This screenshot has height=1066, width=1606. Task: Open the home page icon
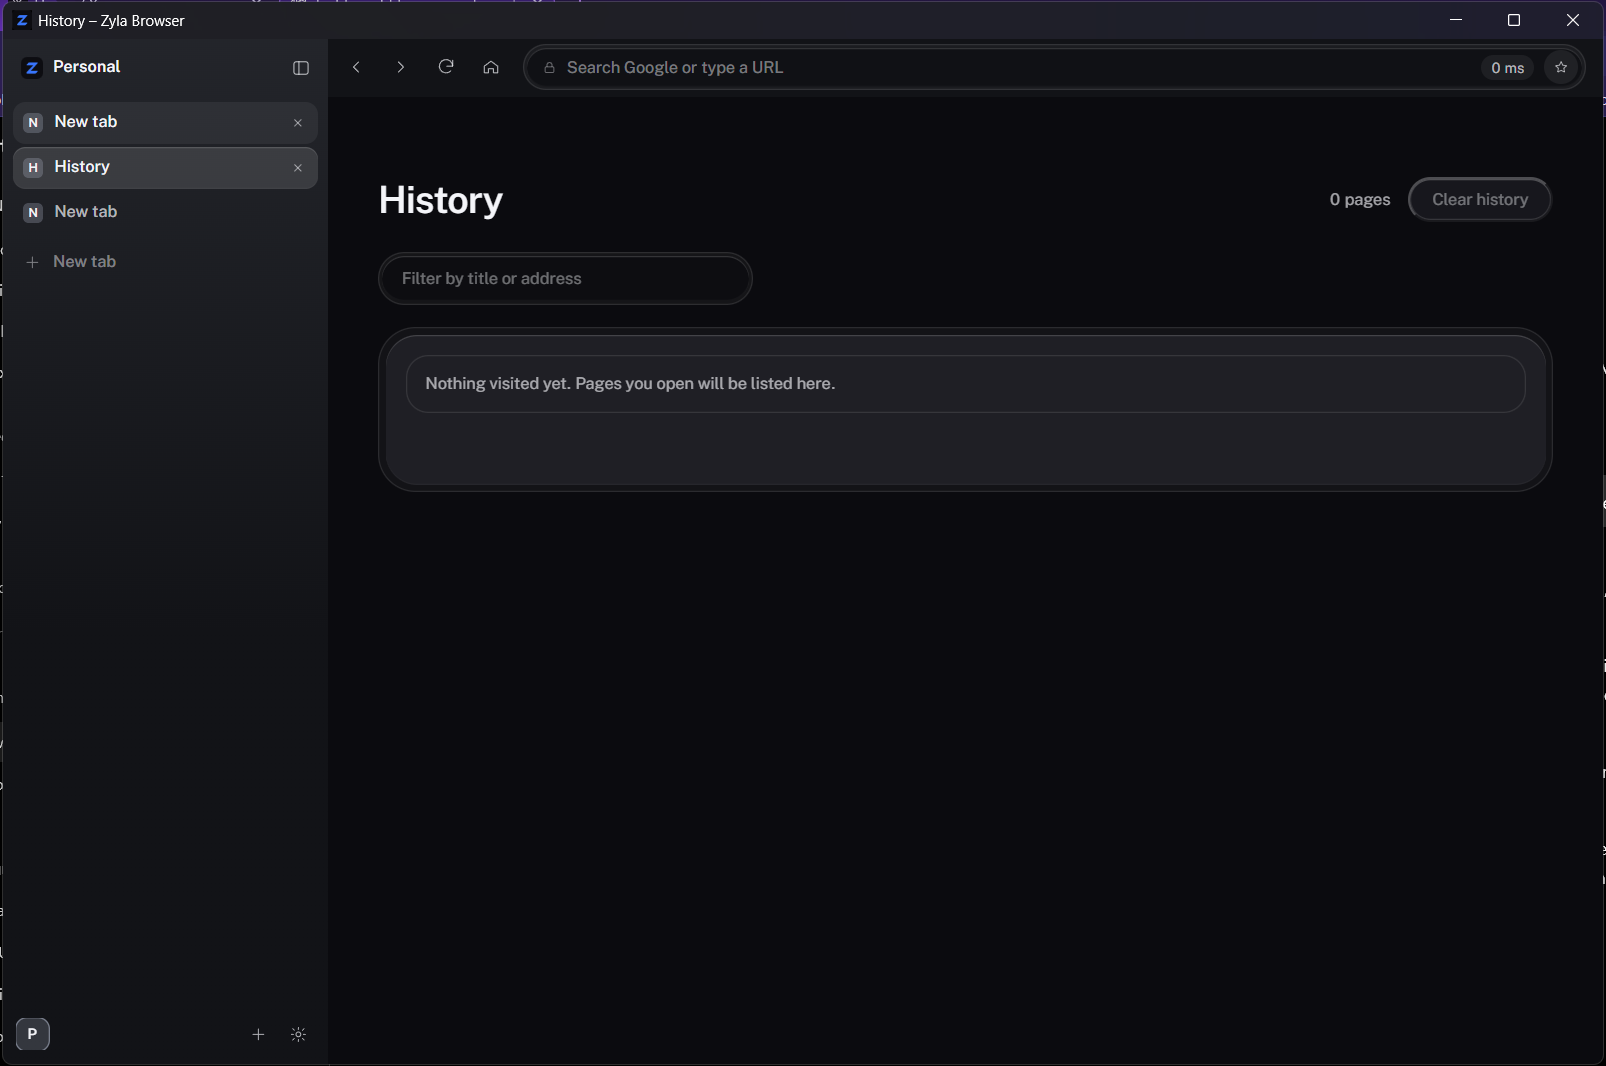click(x=491, y=67)
